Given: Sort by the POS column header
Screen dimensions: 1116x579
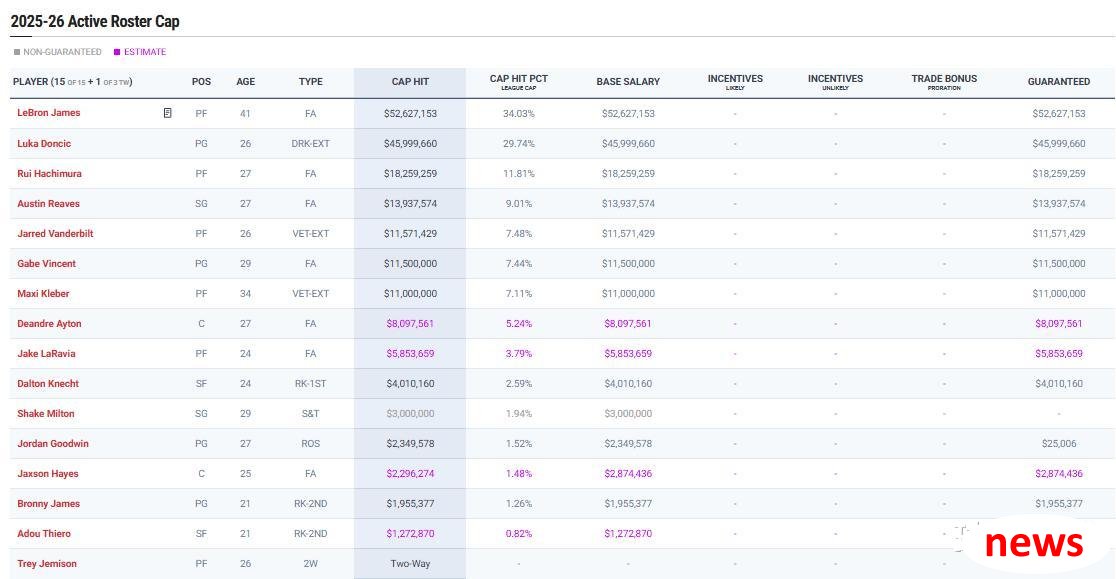Looking at the screenshot, I should (x=201, y=82).
